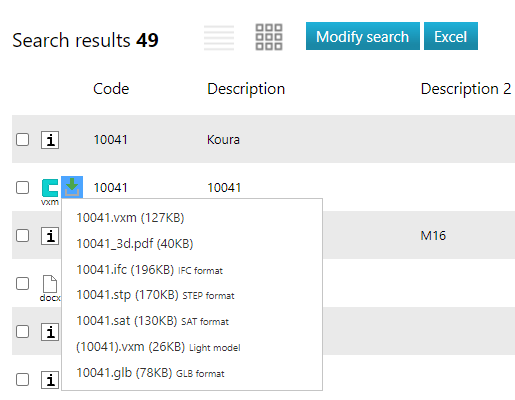The width and height of the screenshot is (515, 400).
Task: Export results with Excel button
Action: tap(451, 36)
